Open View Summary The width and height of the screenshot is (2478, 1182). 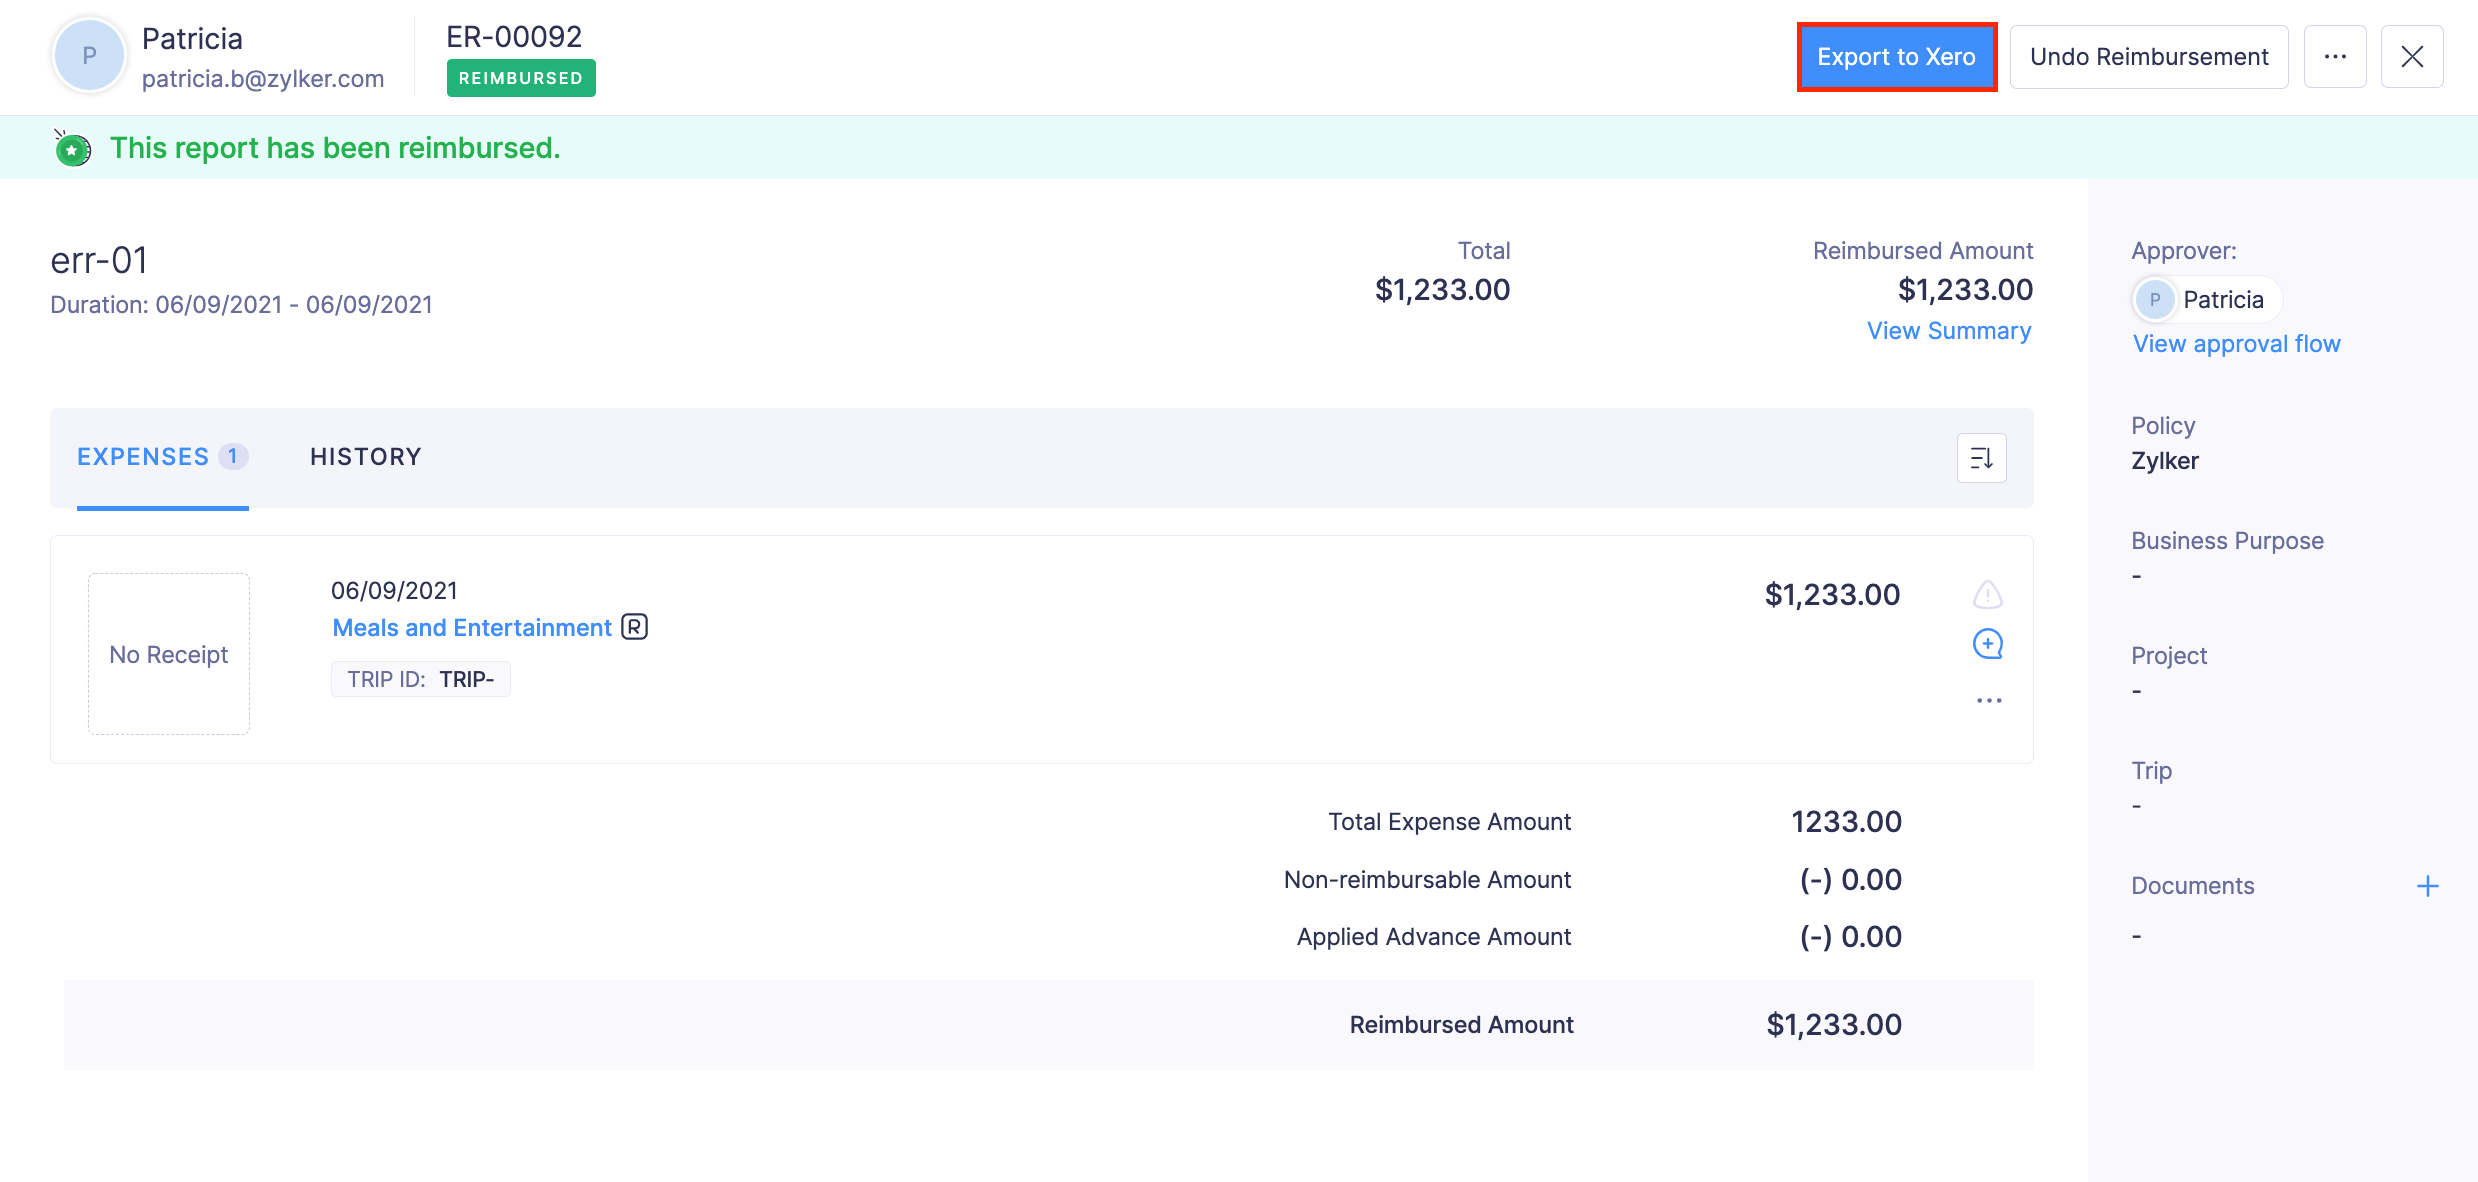click(x=1948, y=330)
